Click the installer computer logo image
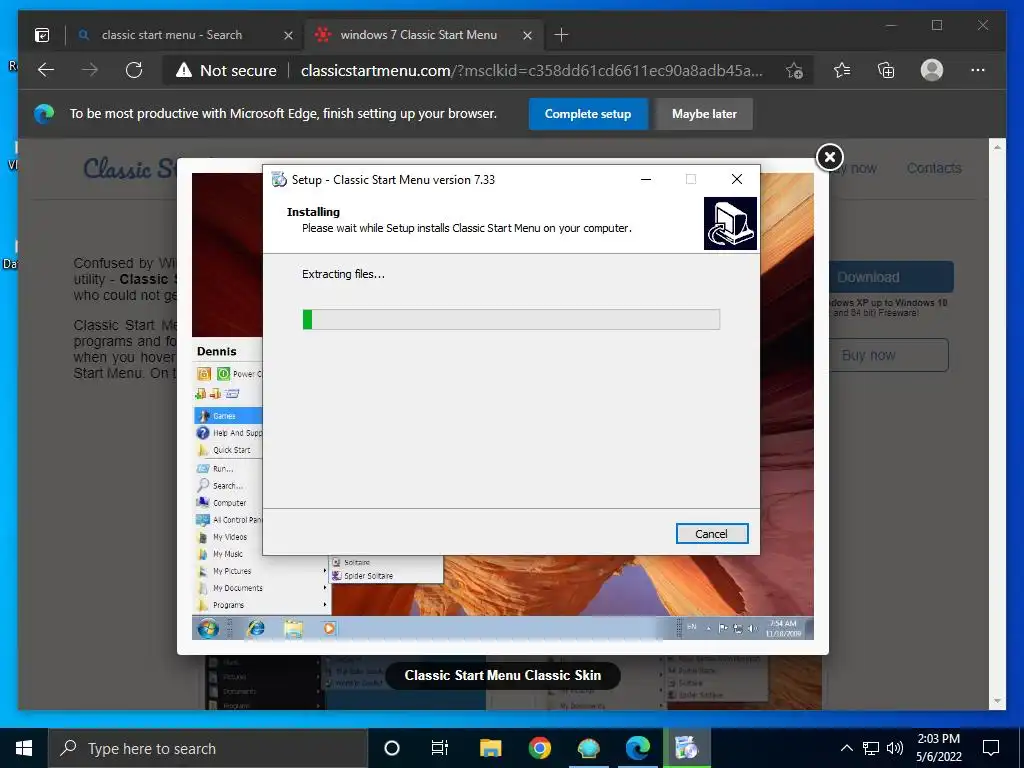This screenshot has height=768, width=1024. [x=730, y=223]
